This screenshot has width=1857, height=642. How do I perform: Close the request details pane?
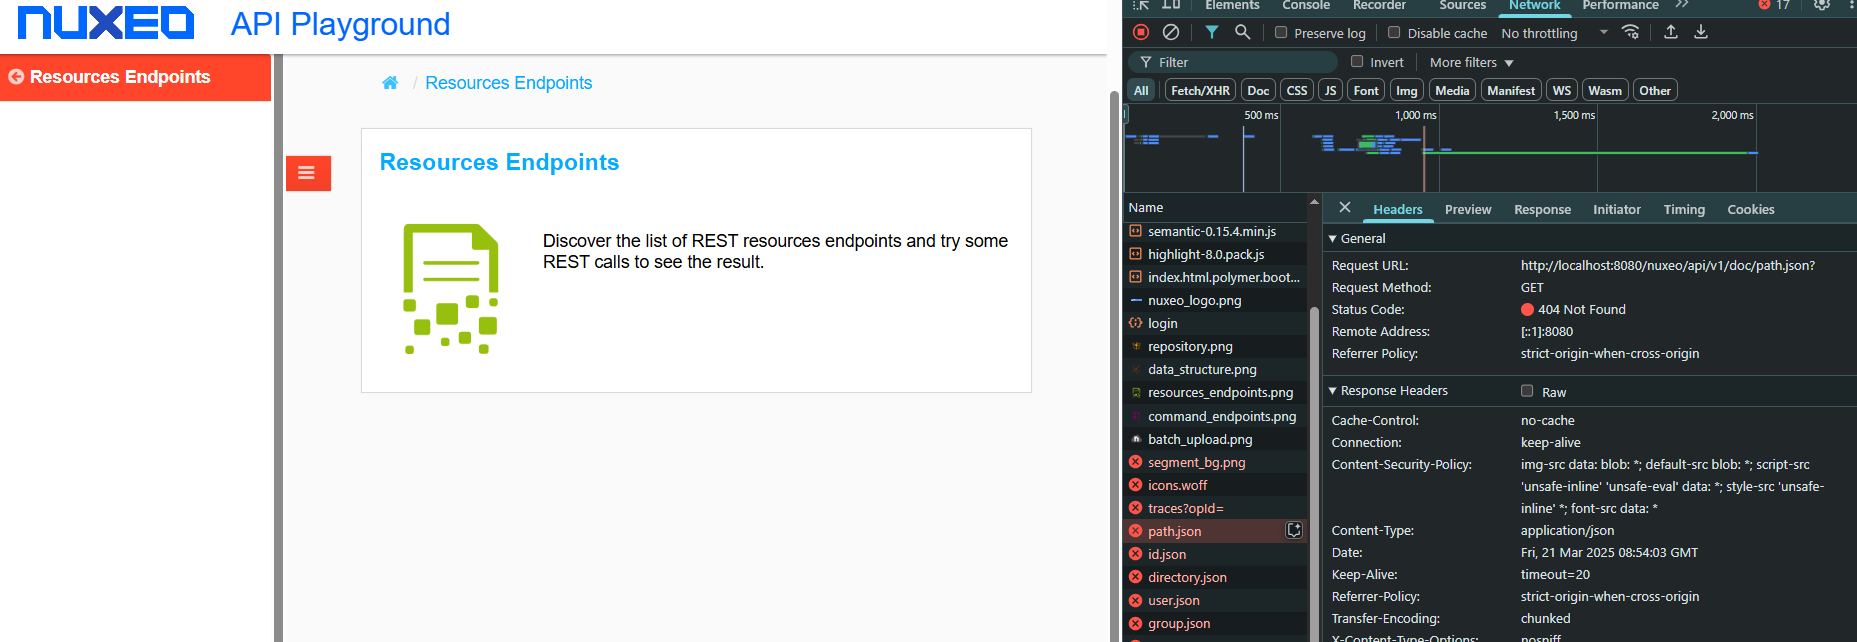(1345, 207)
